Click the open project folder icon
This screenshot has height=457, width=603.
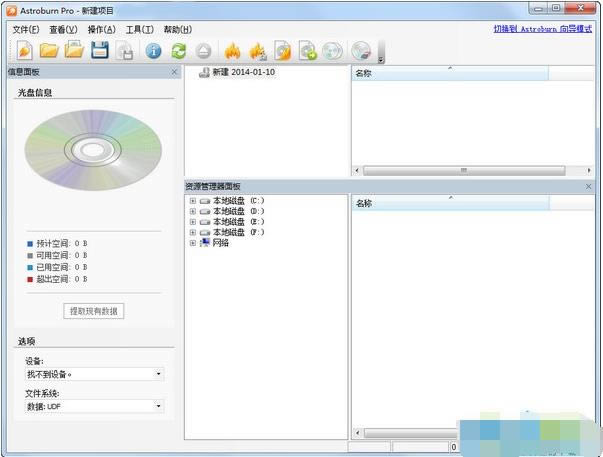point(49,50)
